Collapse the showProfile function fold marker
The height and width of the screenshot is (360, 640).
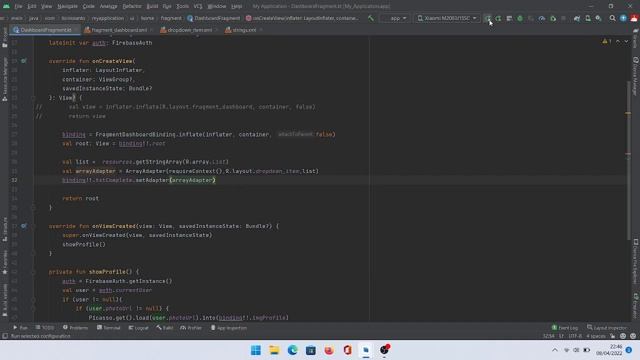click(33, 272)
